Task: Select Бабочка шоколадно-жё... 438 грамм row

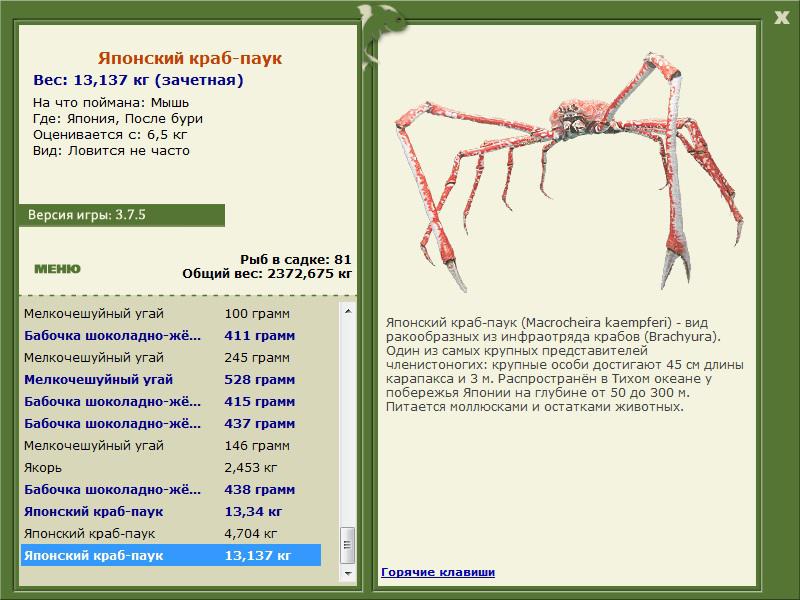Action: [171, 489]
